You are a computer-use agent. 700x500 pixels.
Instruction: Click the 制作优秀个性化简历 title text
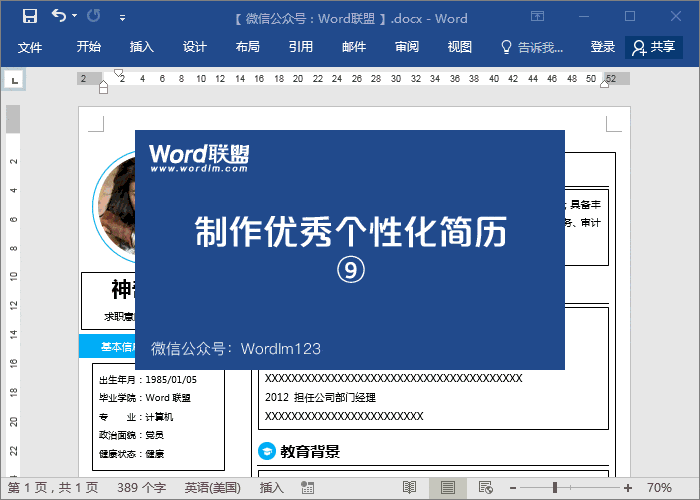point(351,231)
